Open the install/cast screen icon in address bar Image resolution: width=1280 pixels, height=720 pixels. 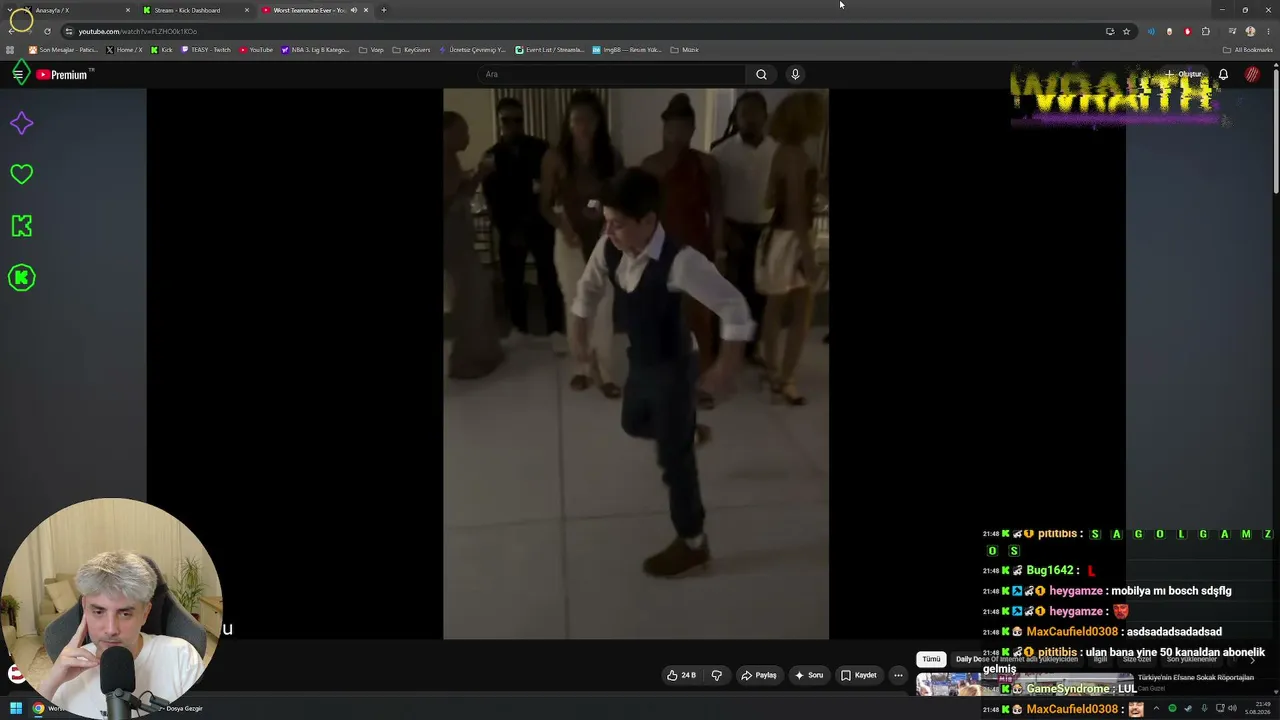(1110, 31)
